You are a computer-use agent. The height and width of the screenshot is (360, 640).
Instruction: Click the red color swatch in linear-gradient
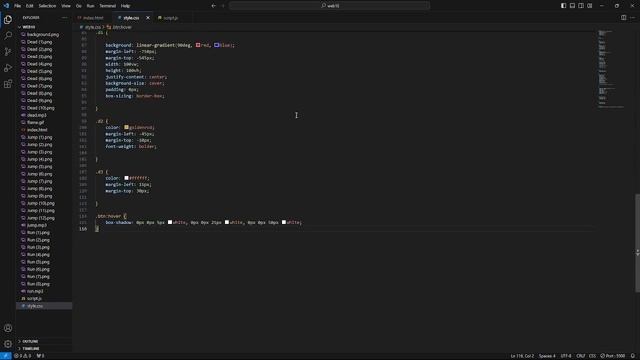click(x=198, y=45)
